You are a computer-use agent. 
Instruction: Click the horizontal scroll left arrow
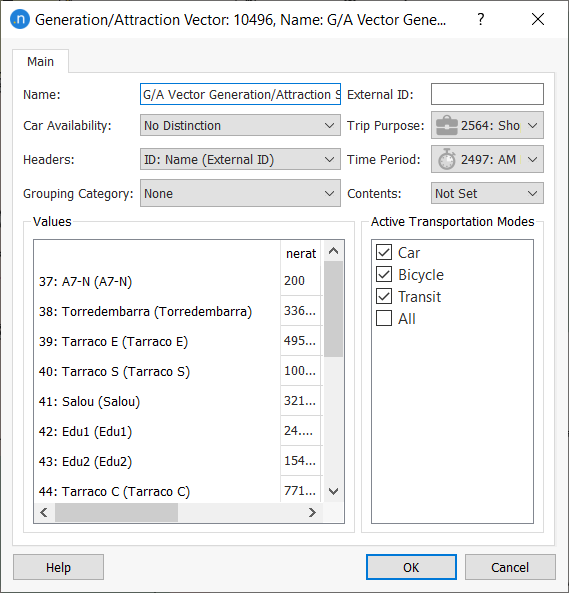pos(44,512)
